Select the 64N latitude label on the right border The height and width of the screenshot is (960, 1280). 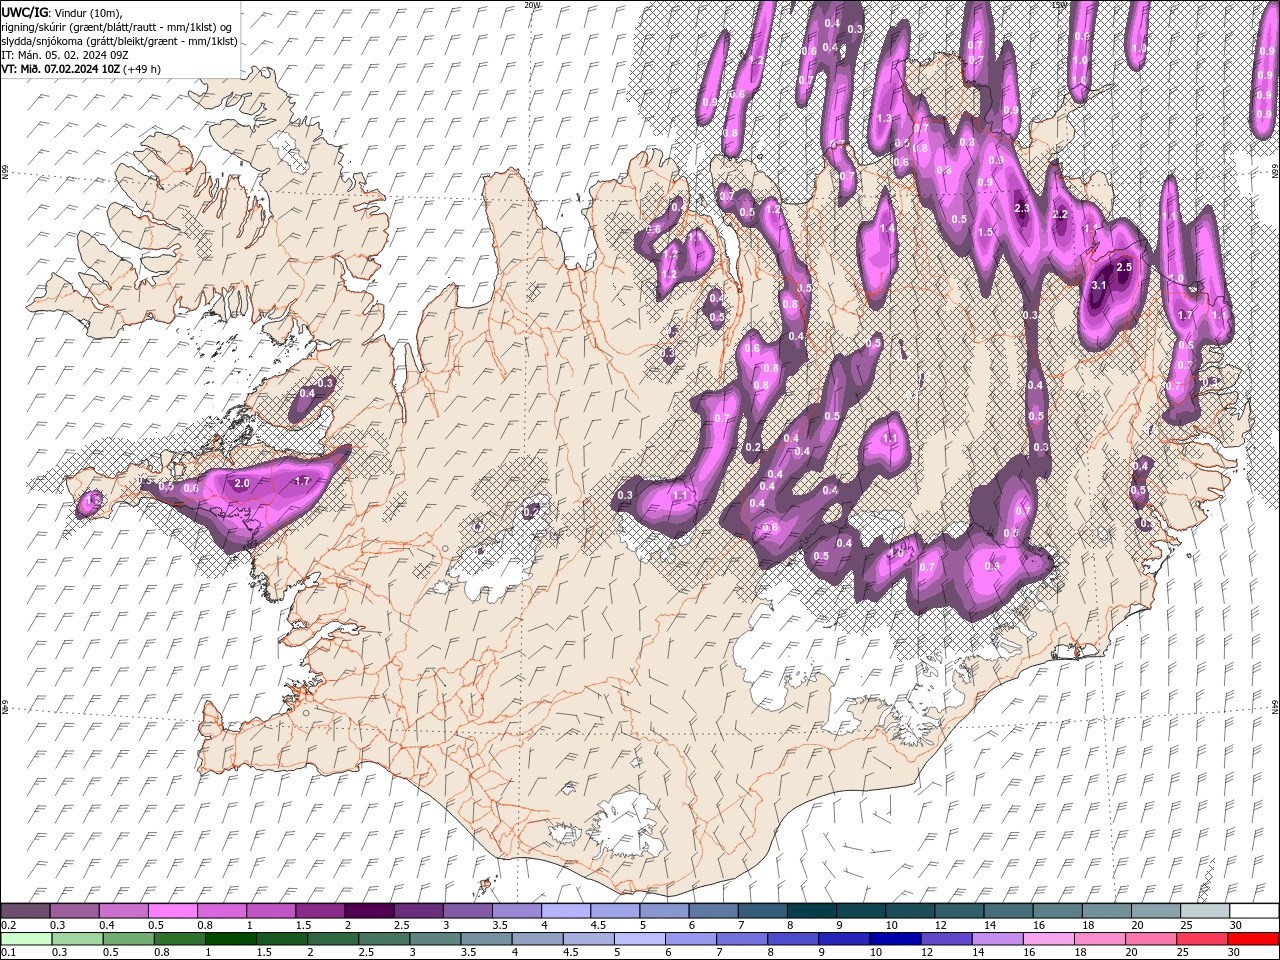(1275, 707)
